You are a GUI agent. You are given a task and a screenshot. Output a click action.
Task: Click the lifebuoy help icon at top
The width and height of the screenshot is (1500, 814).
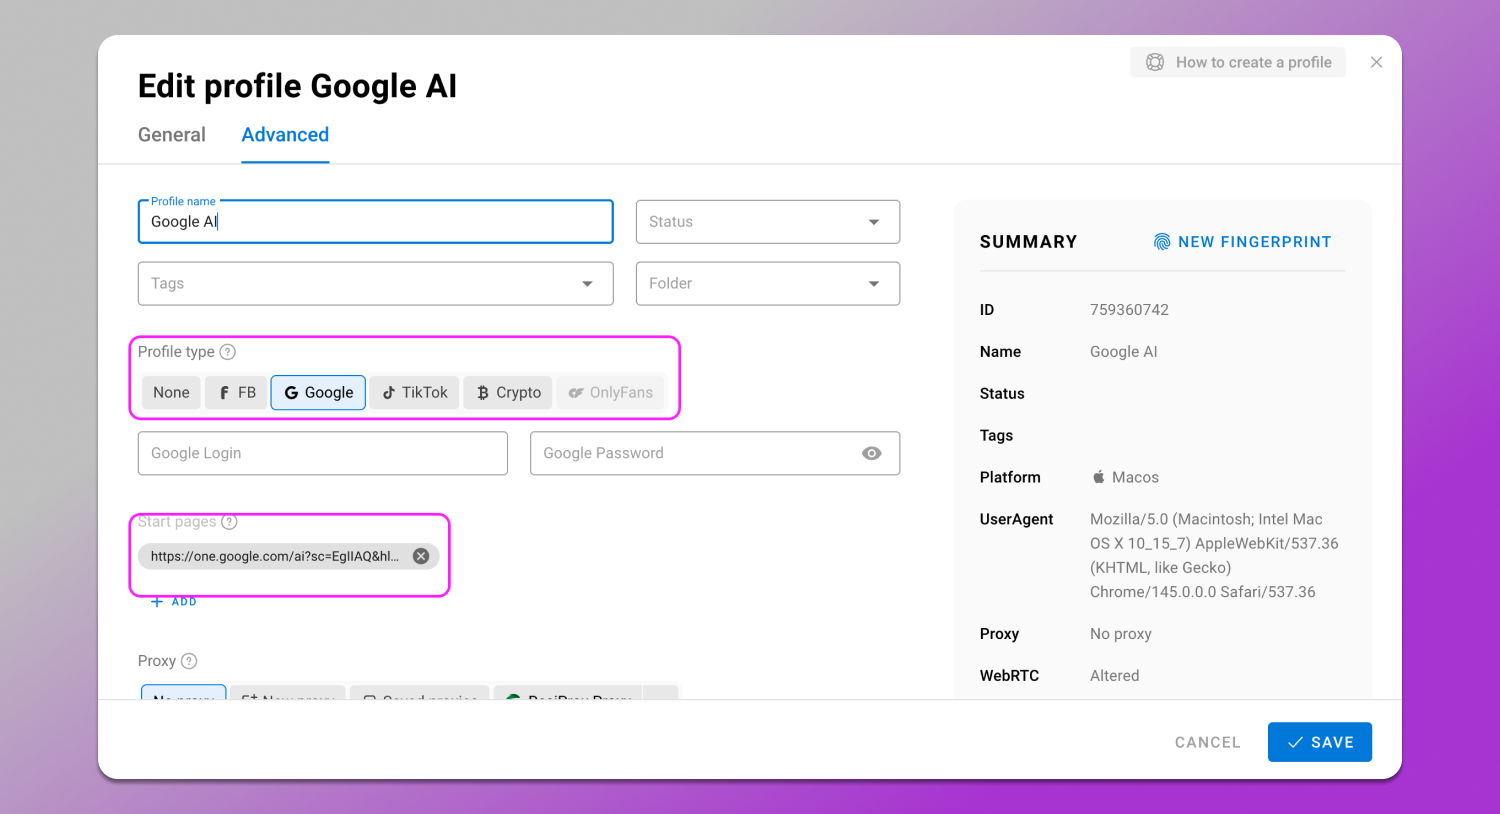point(1155,62)
